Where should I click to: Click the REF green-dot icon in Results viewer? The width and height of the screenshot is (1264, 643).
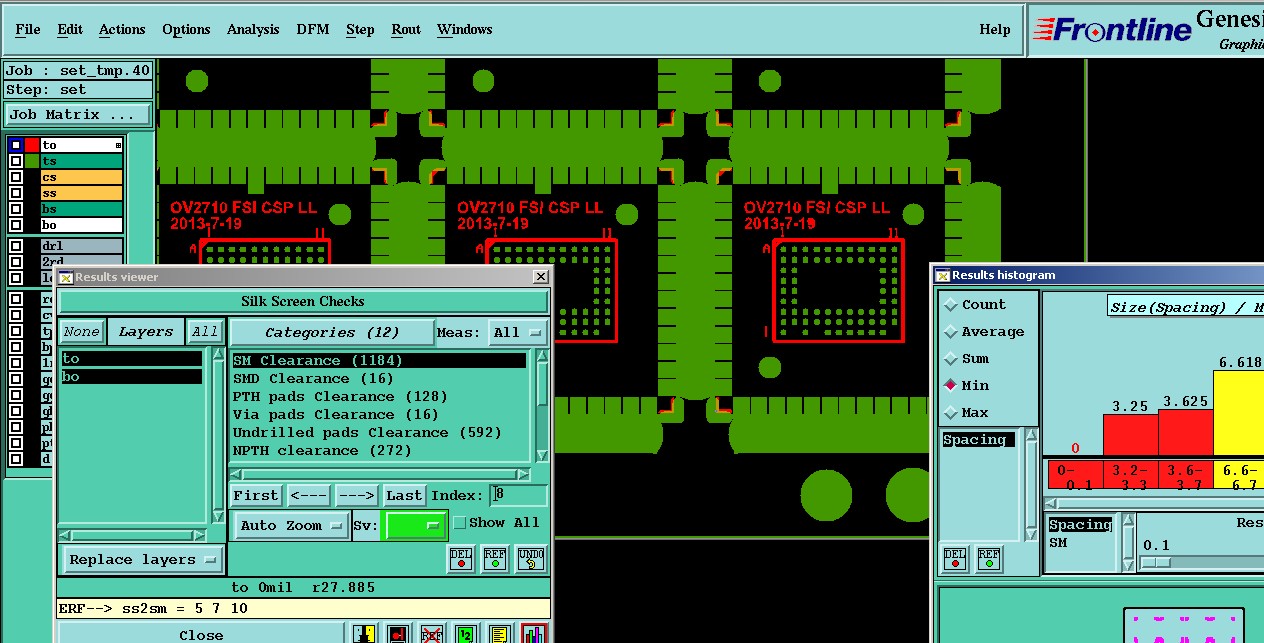pyautogui.click(x=495, y=559)
